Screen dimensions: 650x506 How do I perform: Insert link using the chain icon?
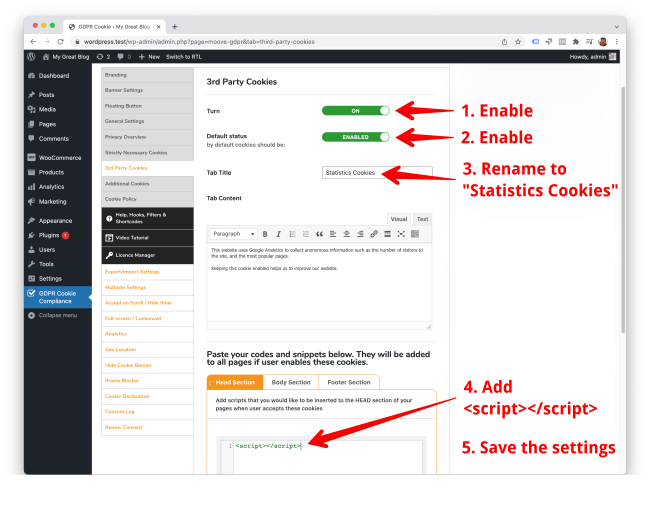click(x=374, y=234)
